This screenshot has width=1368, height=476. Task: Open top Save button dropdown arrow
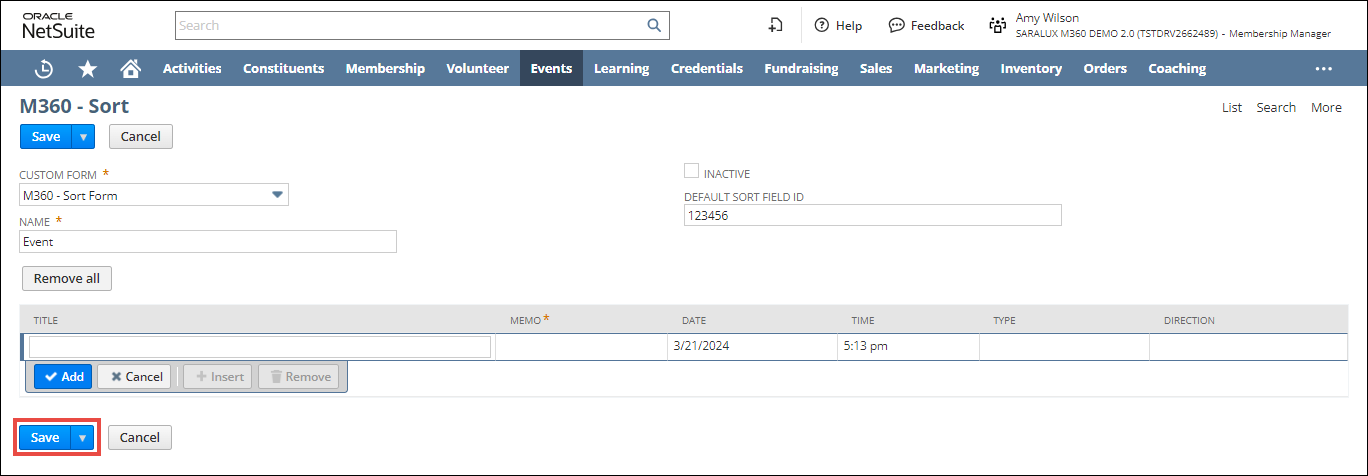[83, 136]
